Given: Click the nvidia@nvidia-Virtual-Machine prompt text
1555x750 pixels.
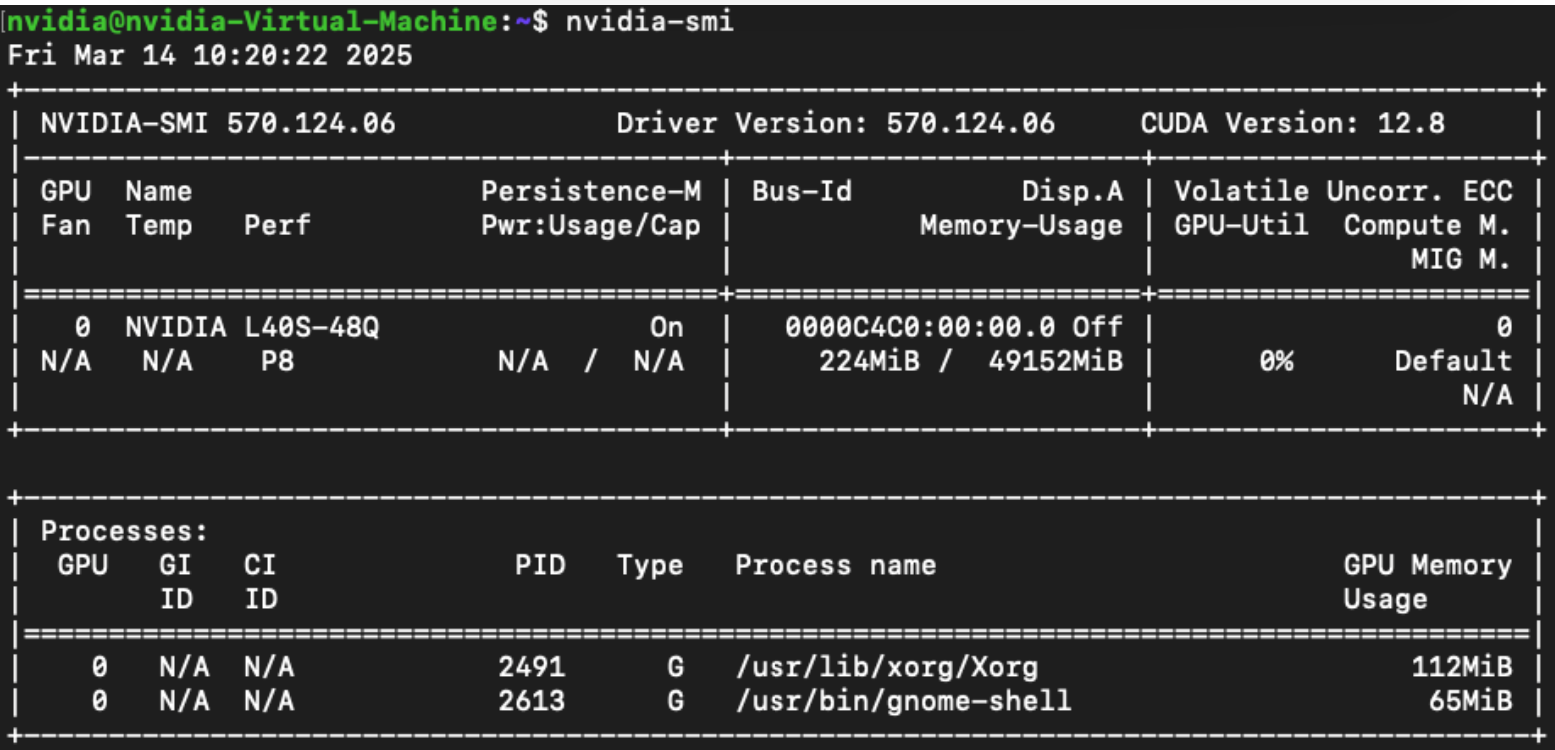Looking at the screenshot, I should 266,22.
